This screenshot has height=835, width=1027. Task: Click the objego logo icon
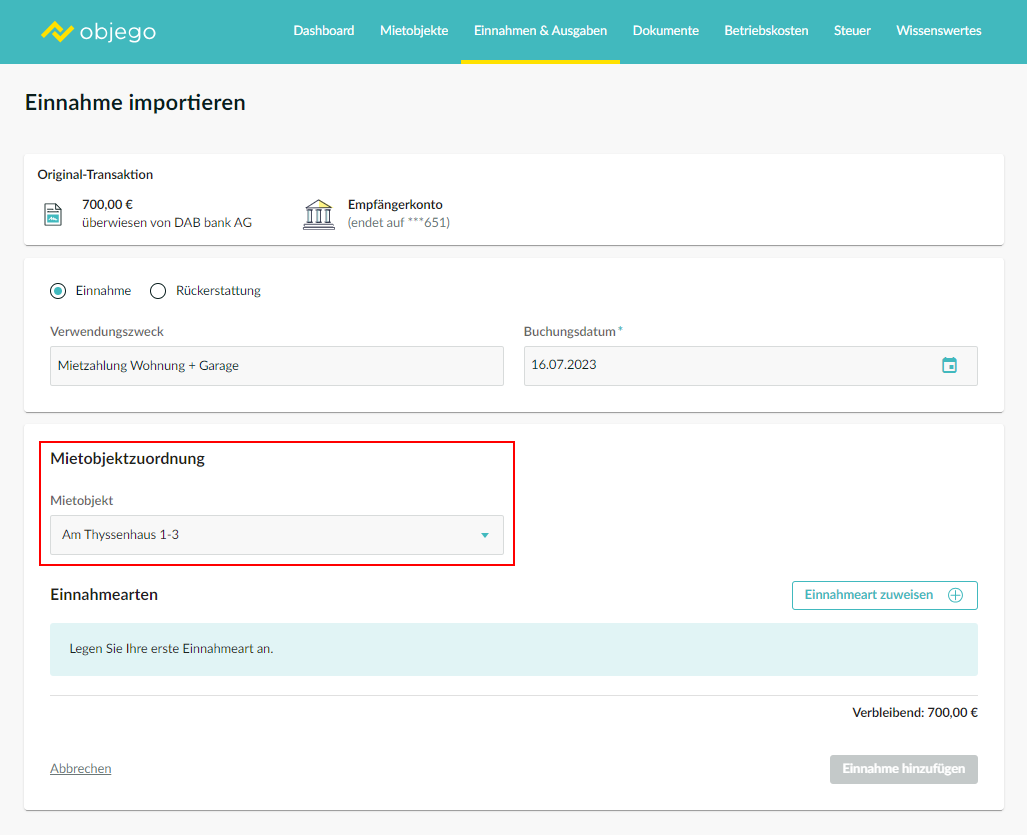pyautogui.click(x=57, y=31)
